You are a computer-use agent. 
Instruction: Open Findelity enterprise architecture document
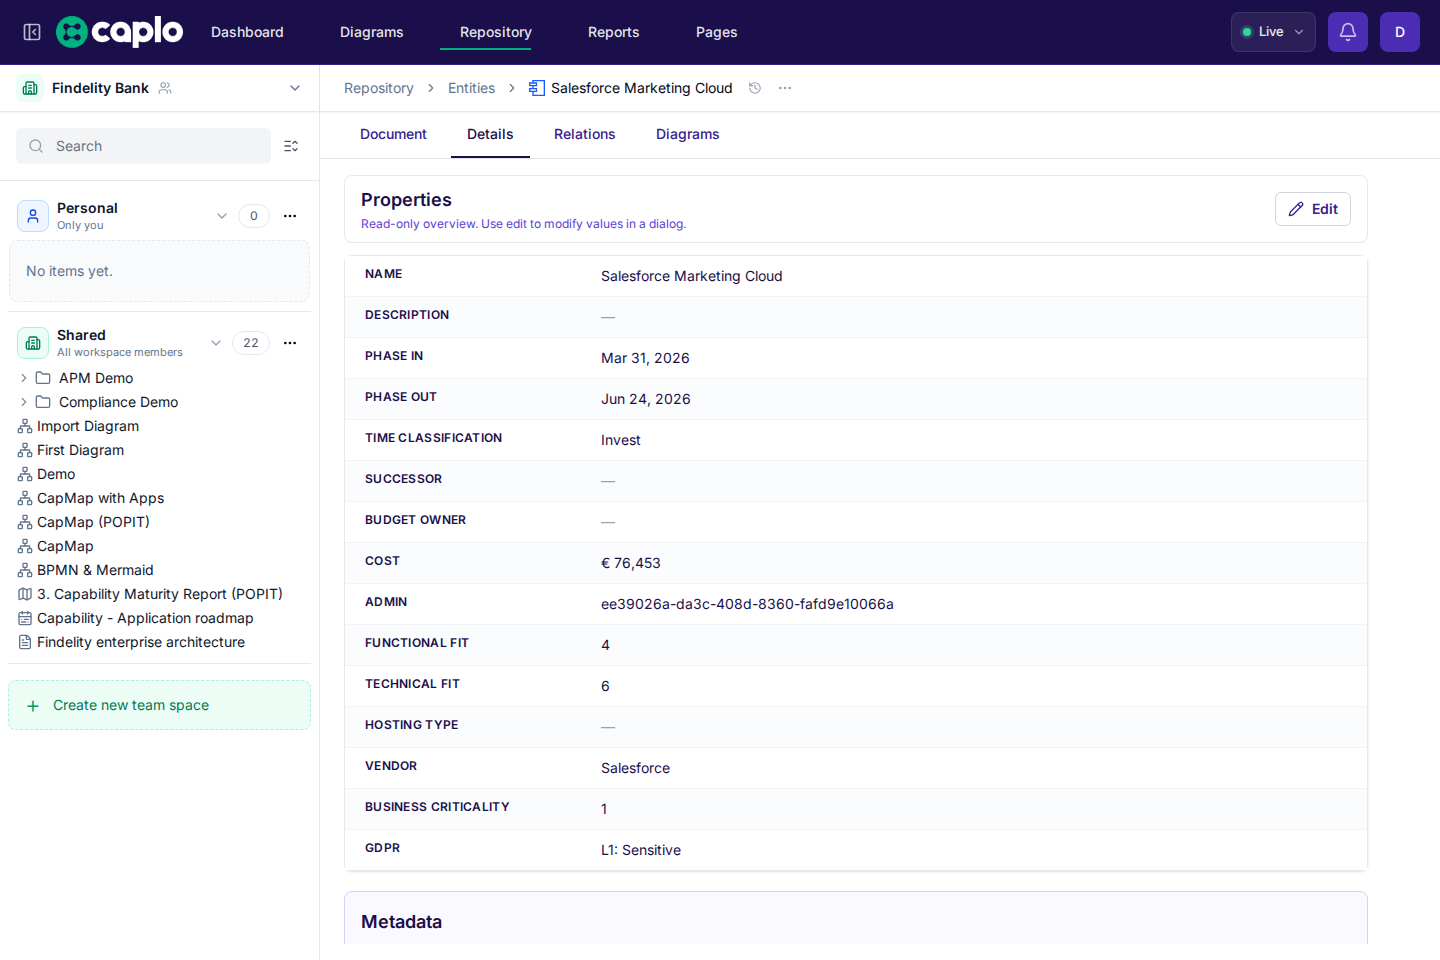pyautogui.click(x=141, y=642)
